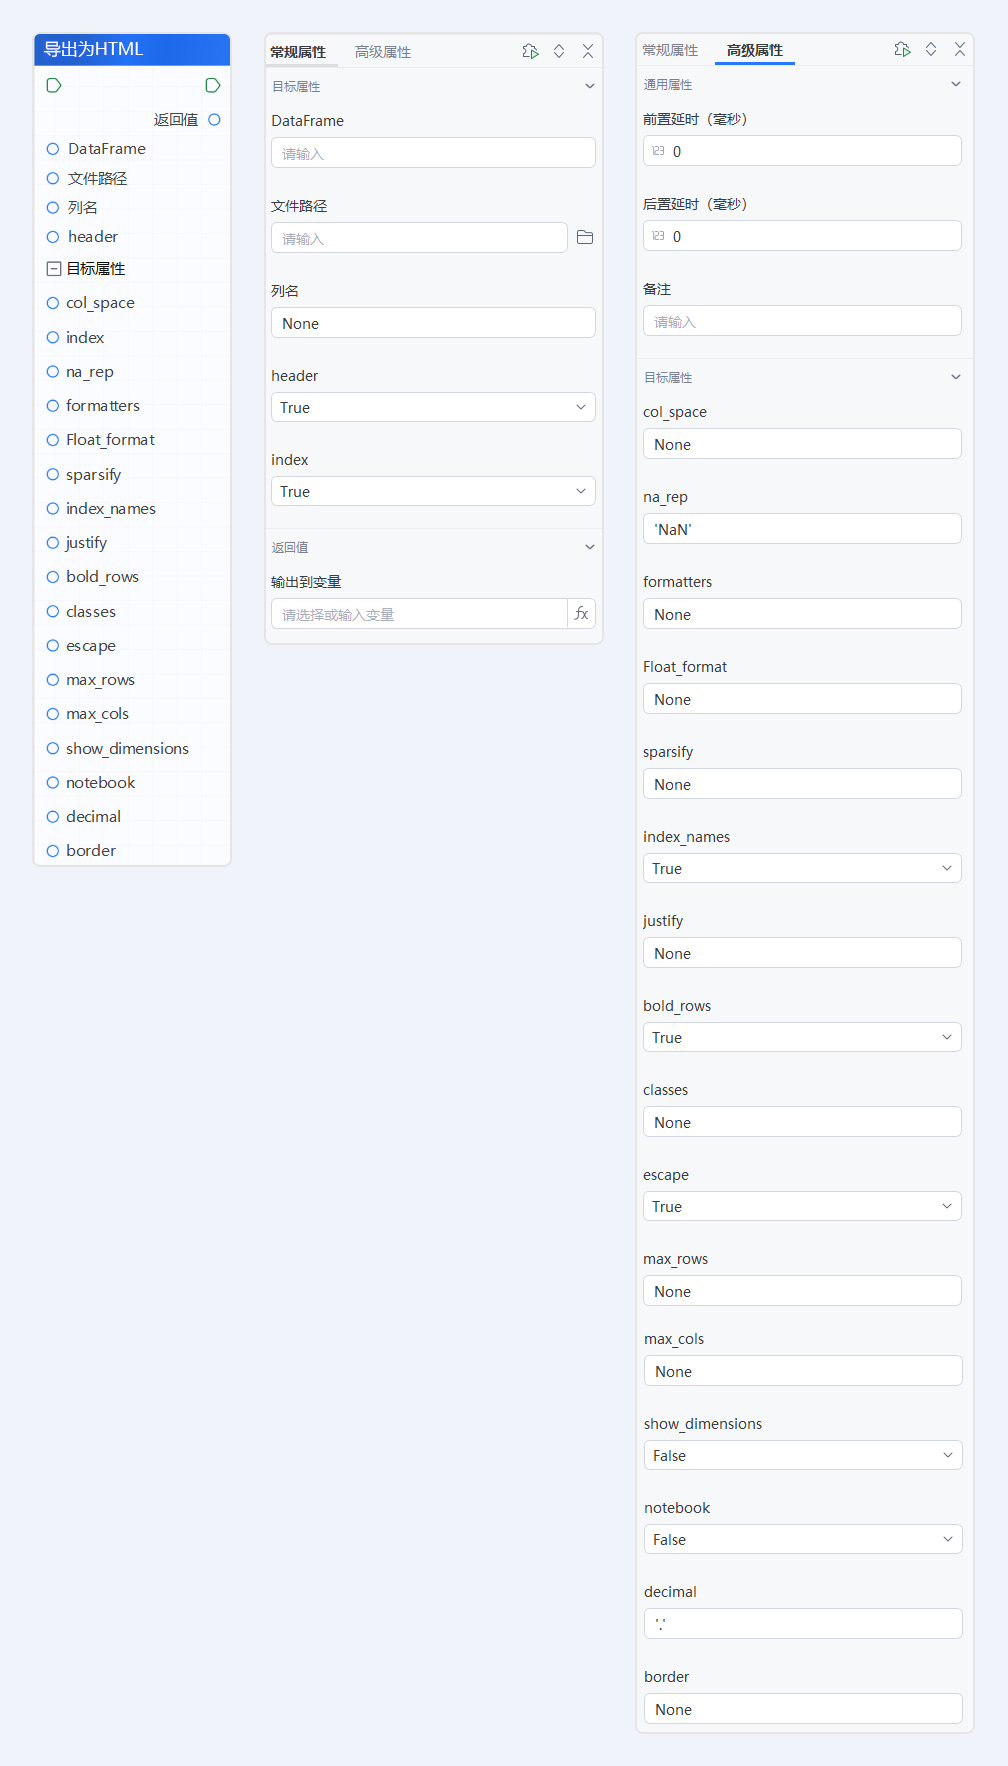Open the notebook False dropdown
The image size is (1008, 1766).
[x=802, y=1540]
